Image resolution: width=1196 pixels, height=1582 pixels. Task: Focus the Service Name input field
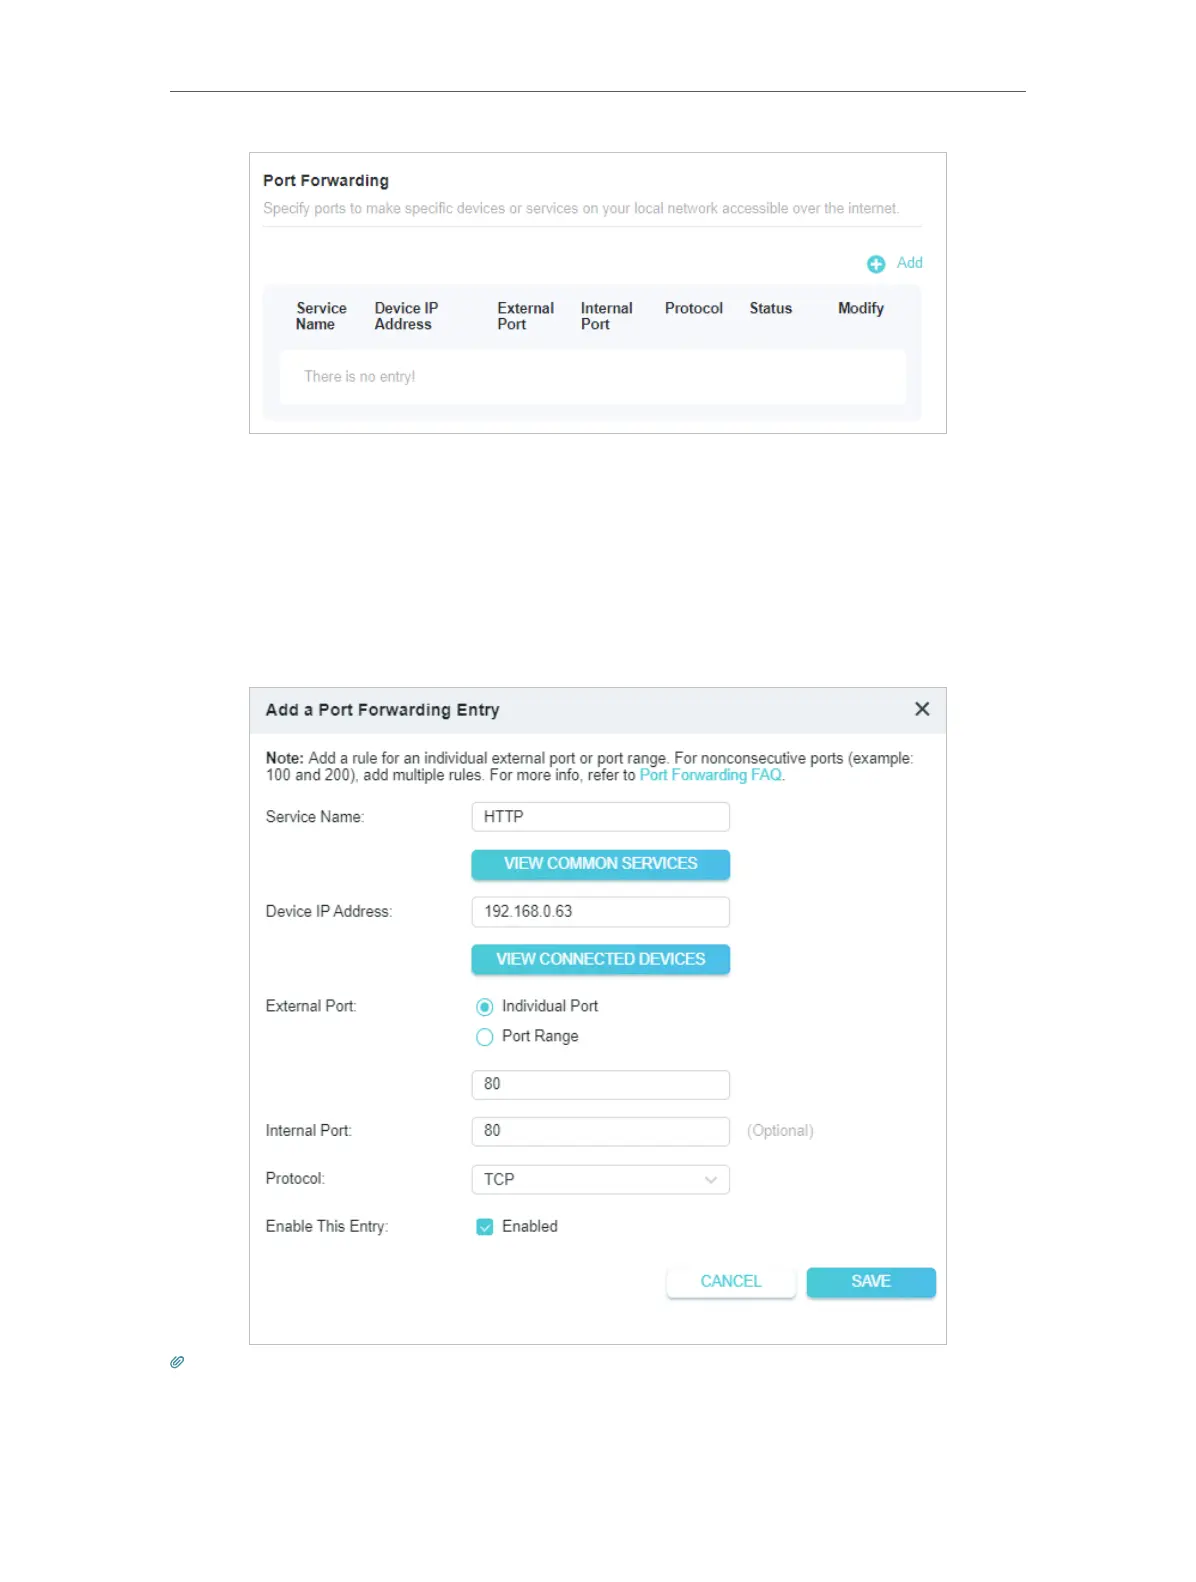click(600, 817)
